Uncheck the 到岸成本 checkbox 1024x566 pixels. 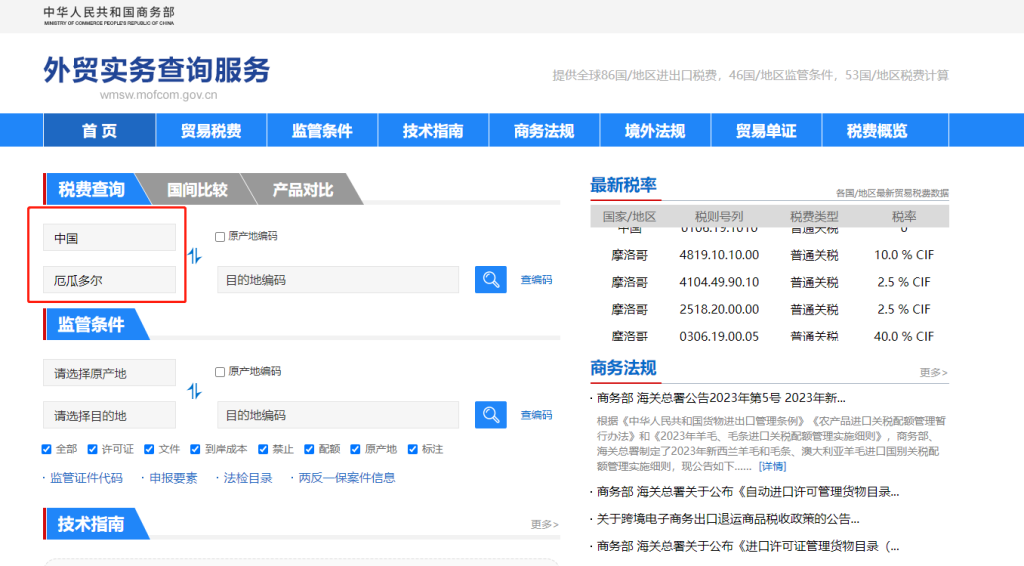pyautogui.click(x=195, y=449)
